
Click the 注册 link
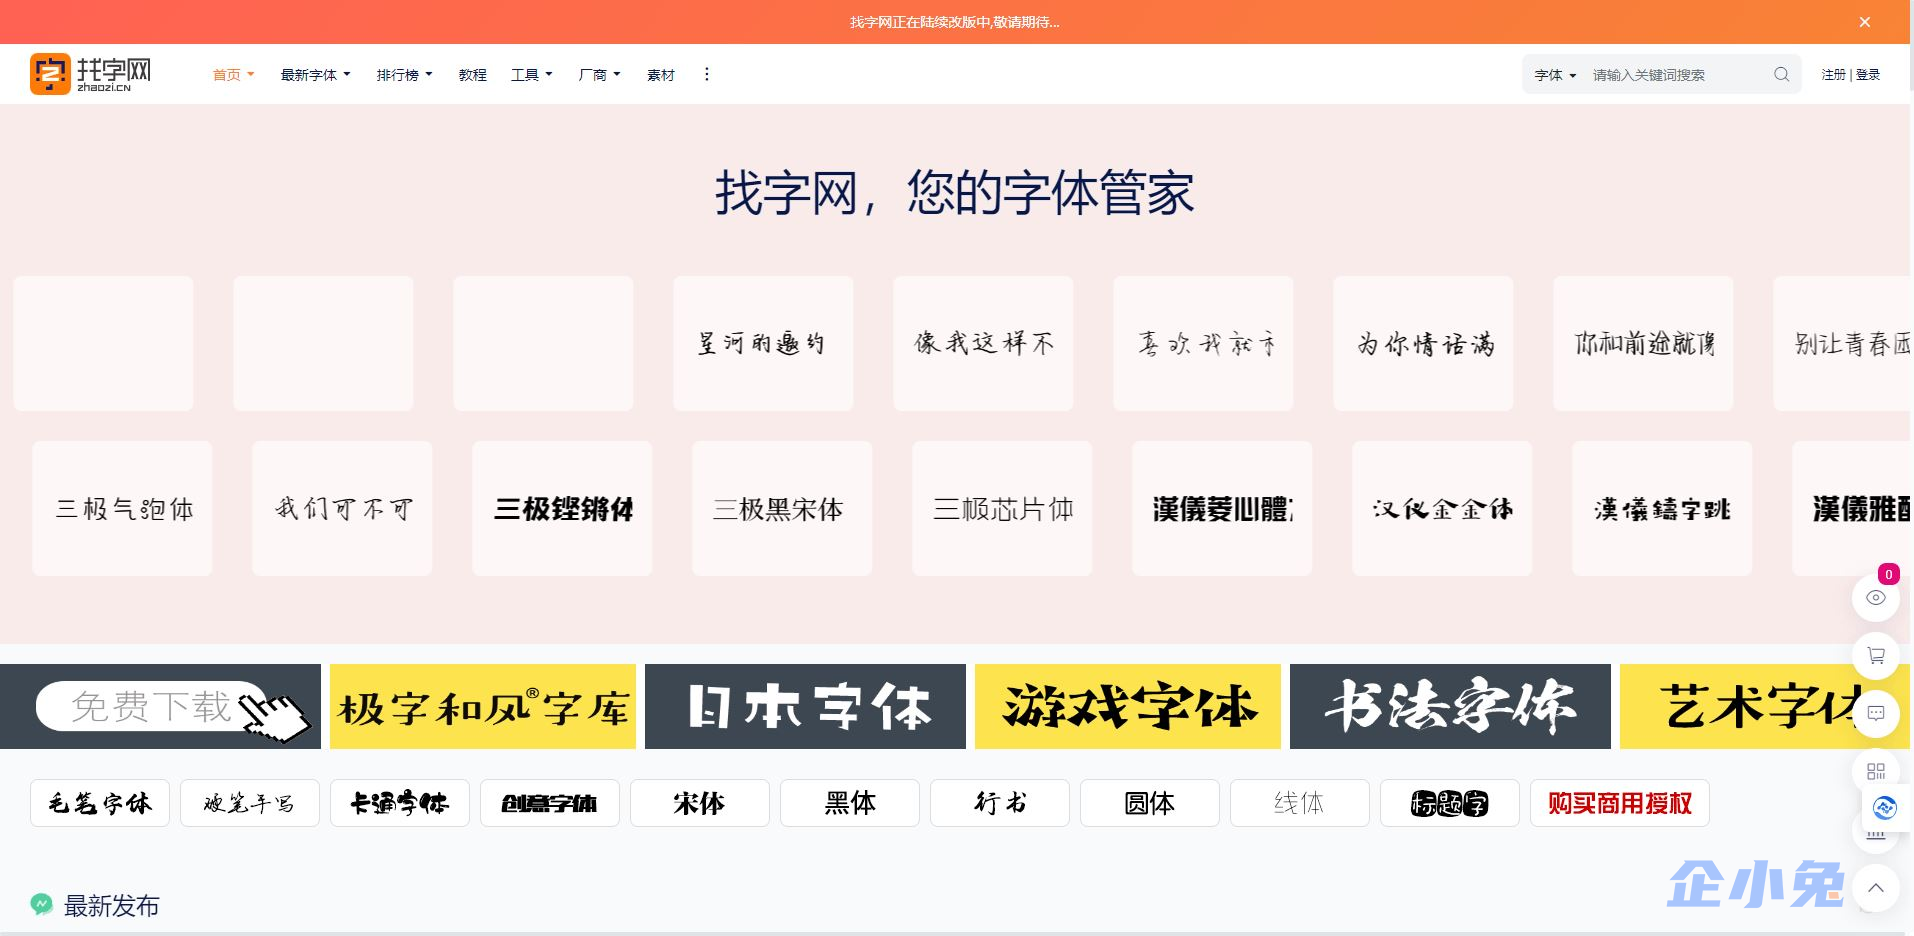point(1833,75)
